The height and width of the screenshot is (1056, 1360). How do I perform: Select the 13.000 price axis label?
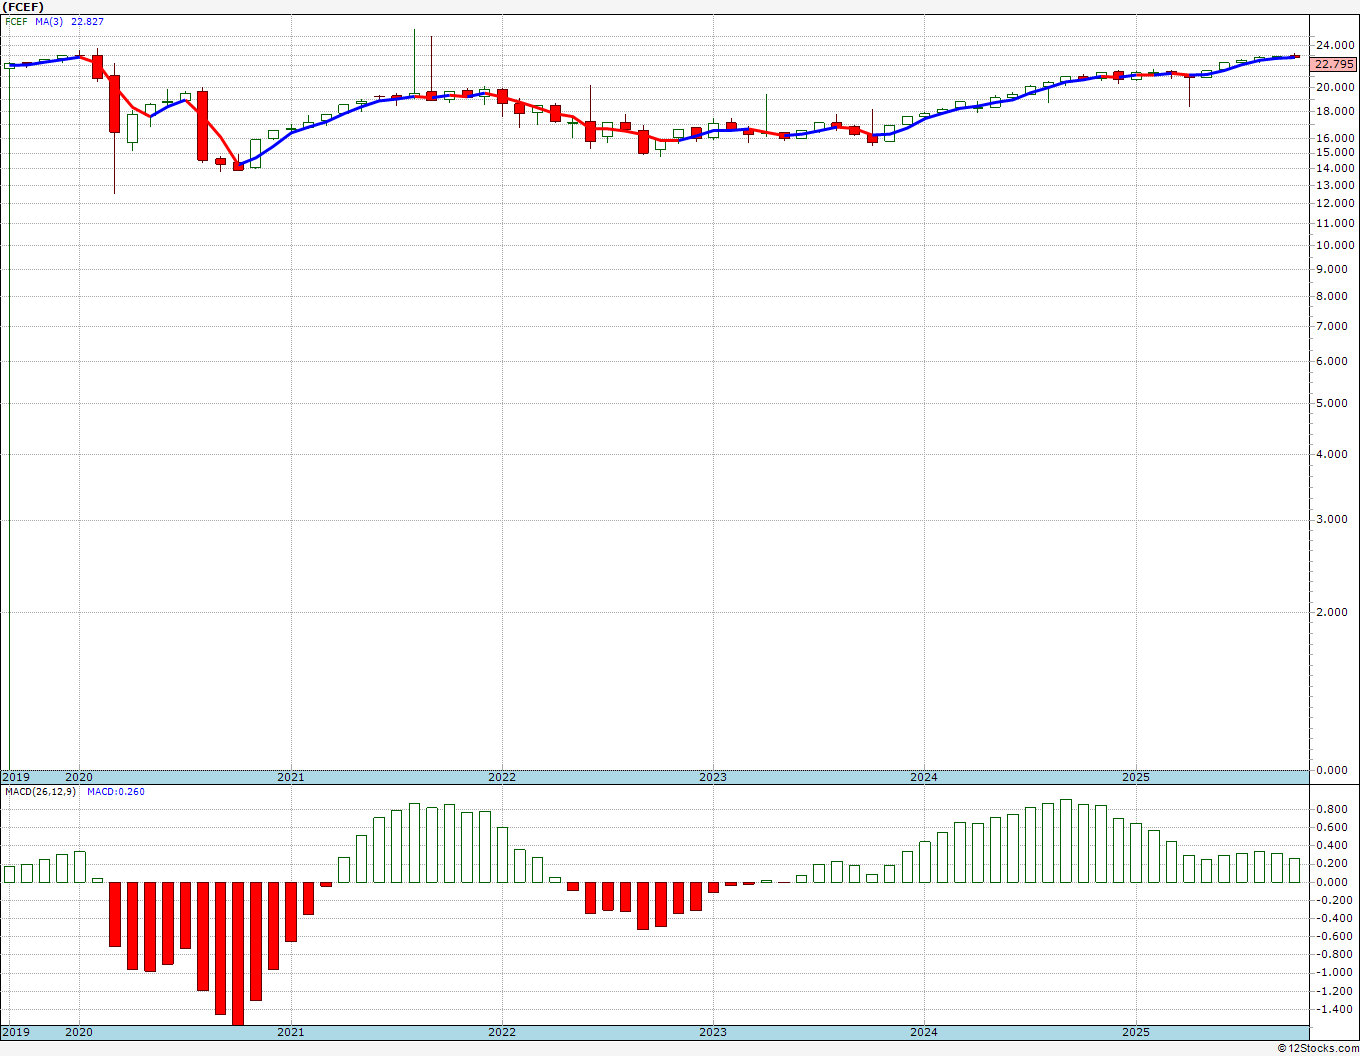pyautogui.click(x=1336, y=186)
